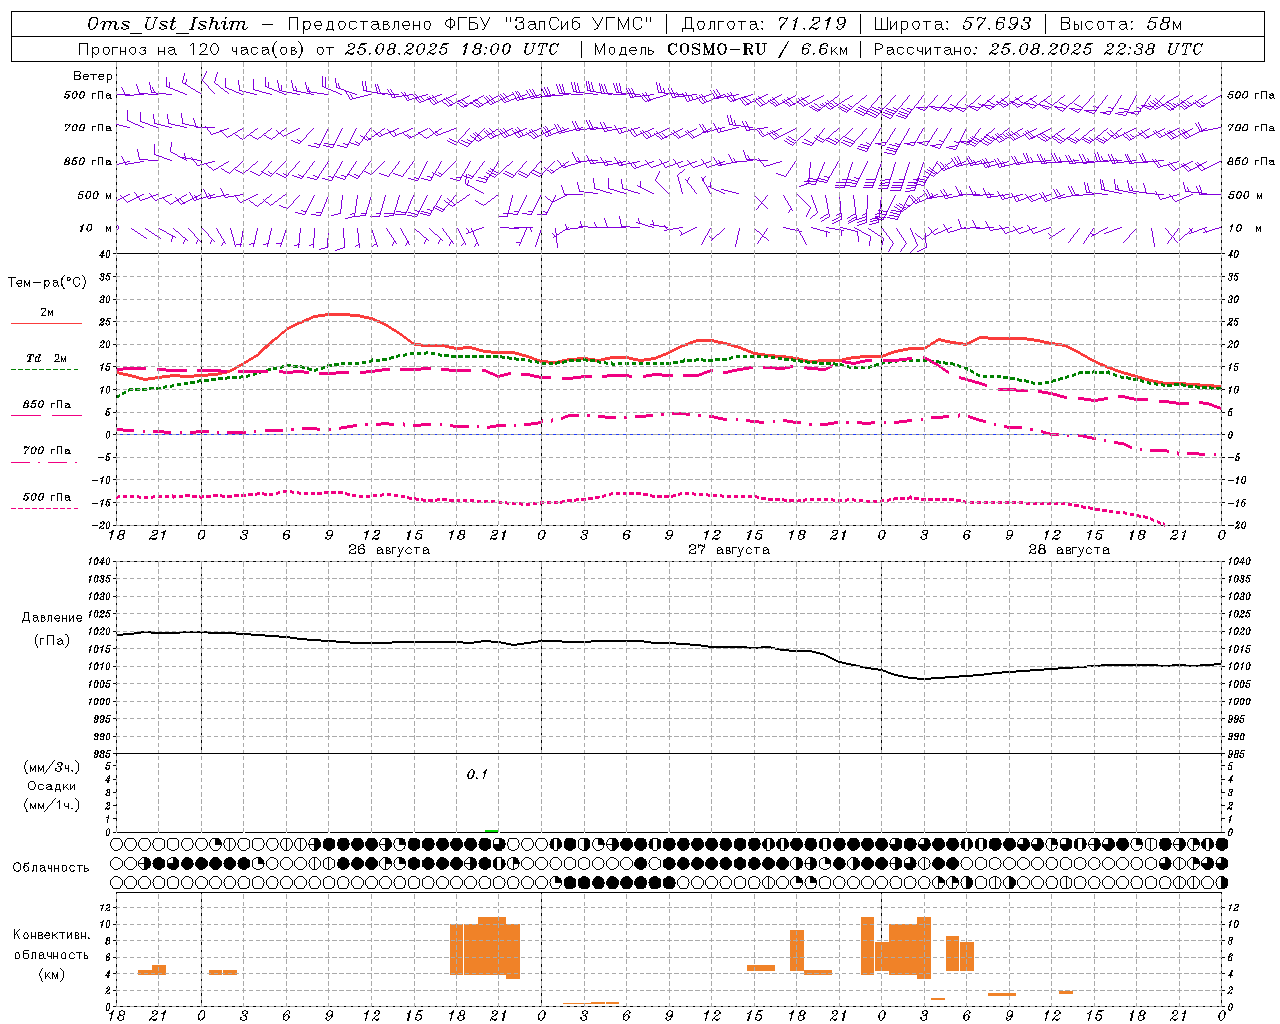Click the 28 августа date label
1280x1024 pixels.
pyautogui.click(x=1069, y=550)
